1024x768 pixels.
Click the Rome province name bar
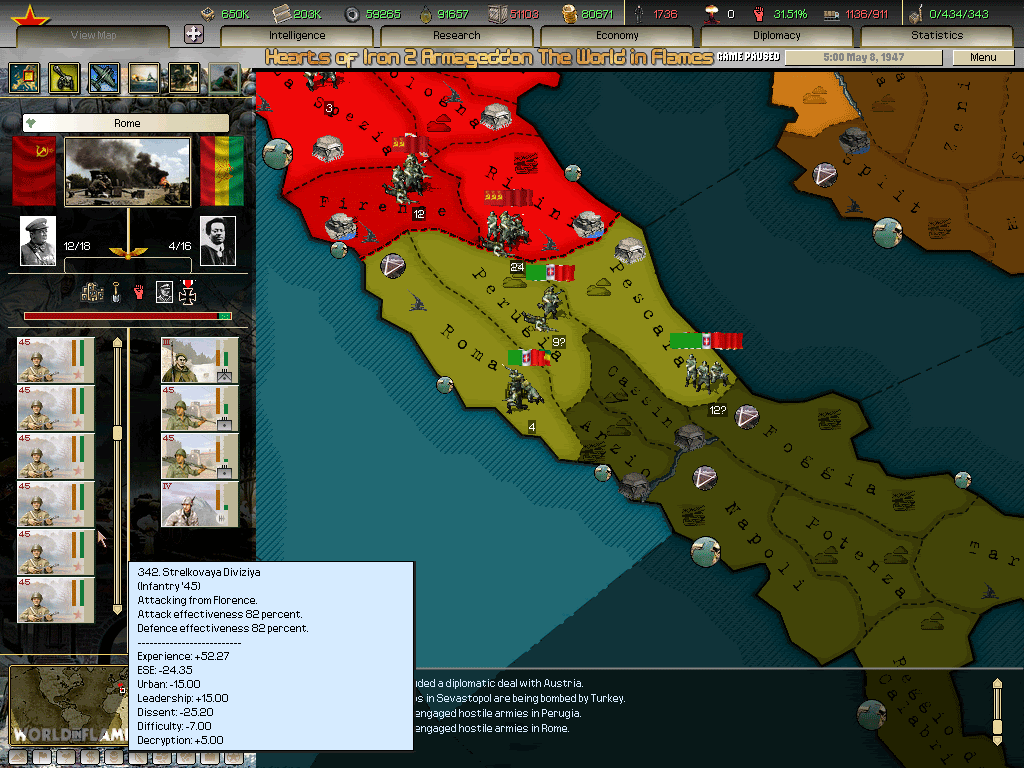pos(127,123)
